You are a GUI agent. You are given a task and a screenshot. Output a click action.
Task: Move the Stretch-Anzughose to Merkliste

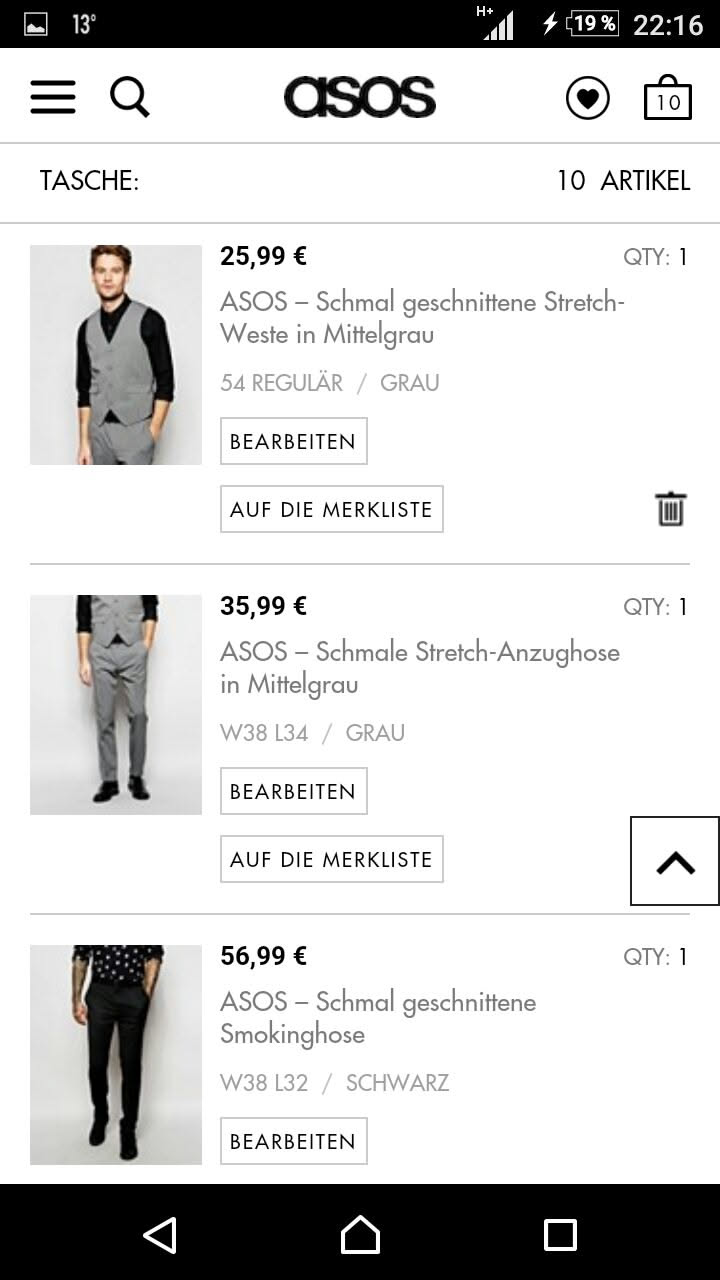(331, 859)
